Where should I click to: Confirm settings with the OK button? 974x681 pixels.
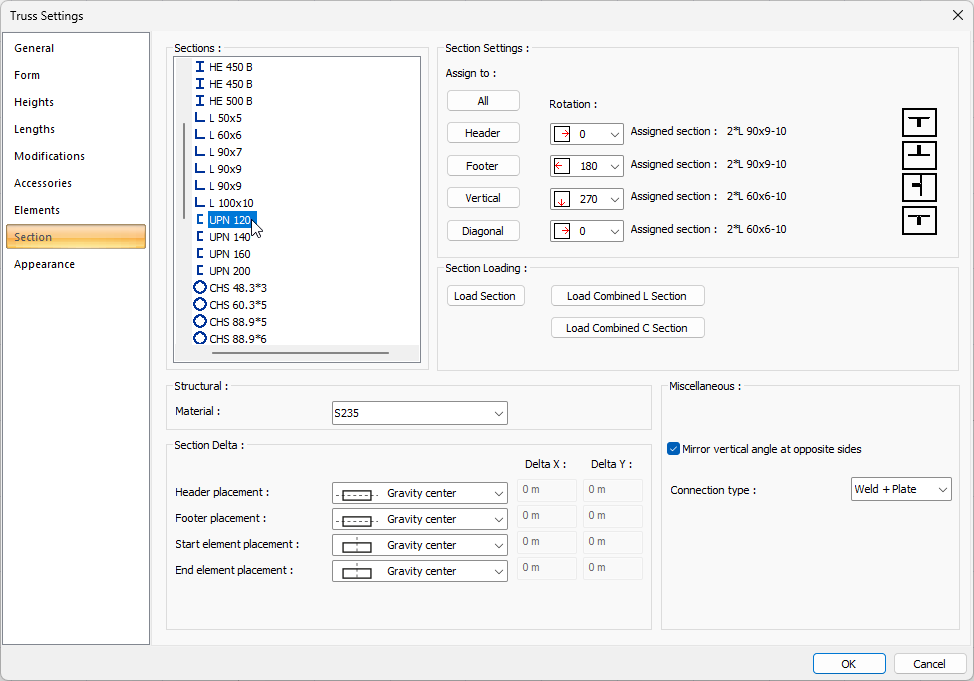tap(848, 664)
